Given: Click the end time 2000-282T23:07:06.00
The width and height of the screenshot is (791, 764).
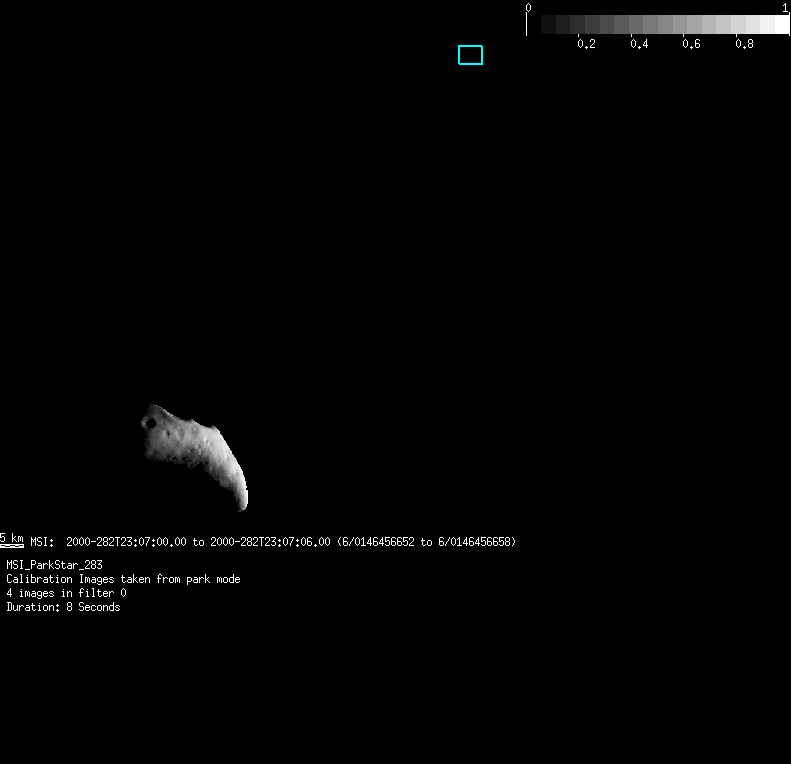Looking at the screenshot, I should pos(270,542).
